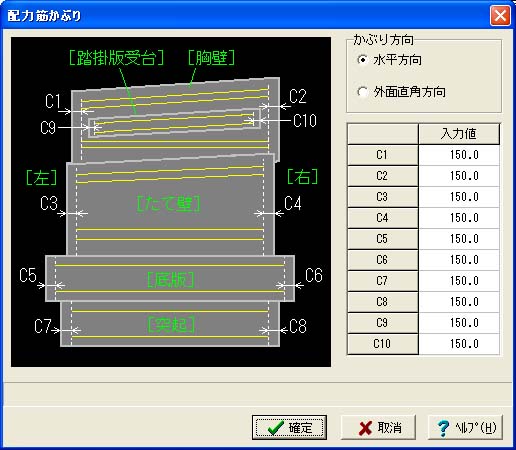
Task: Confirm with the 確定 button
Action: click(289, 427)
